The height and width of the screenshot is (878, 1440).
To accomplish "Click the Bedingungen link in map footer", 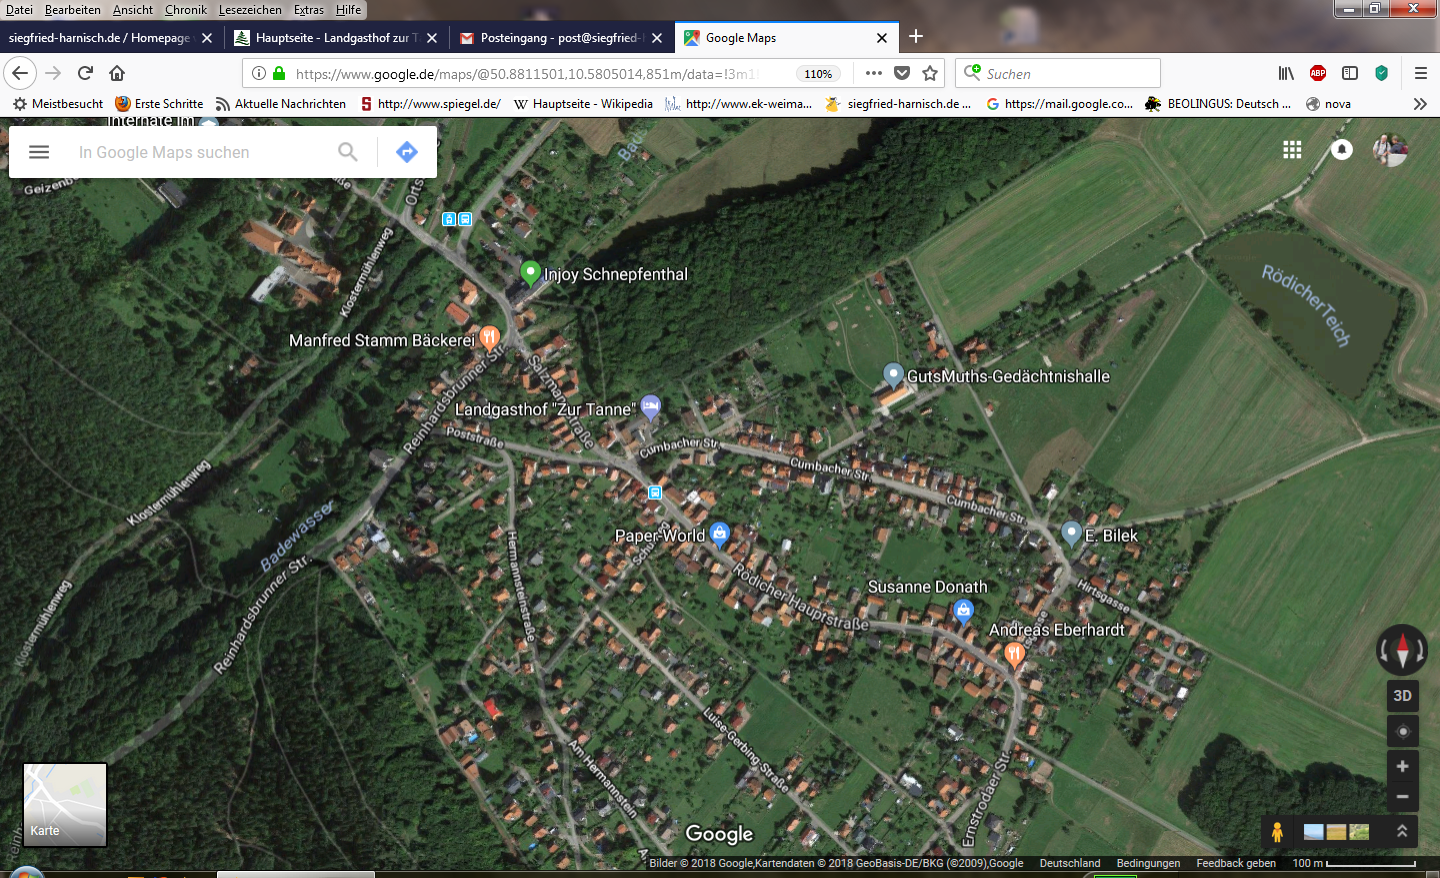I will click(1148, 863).
